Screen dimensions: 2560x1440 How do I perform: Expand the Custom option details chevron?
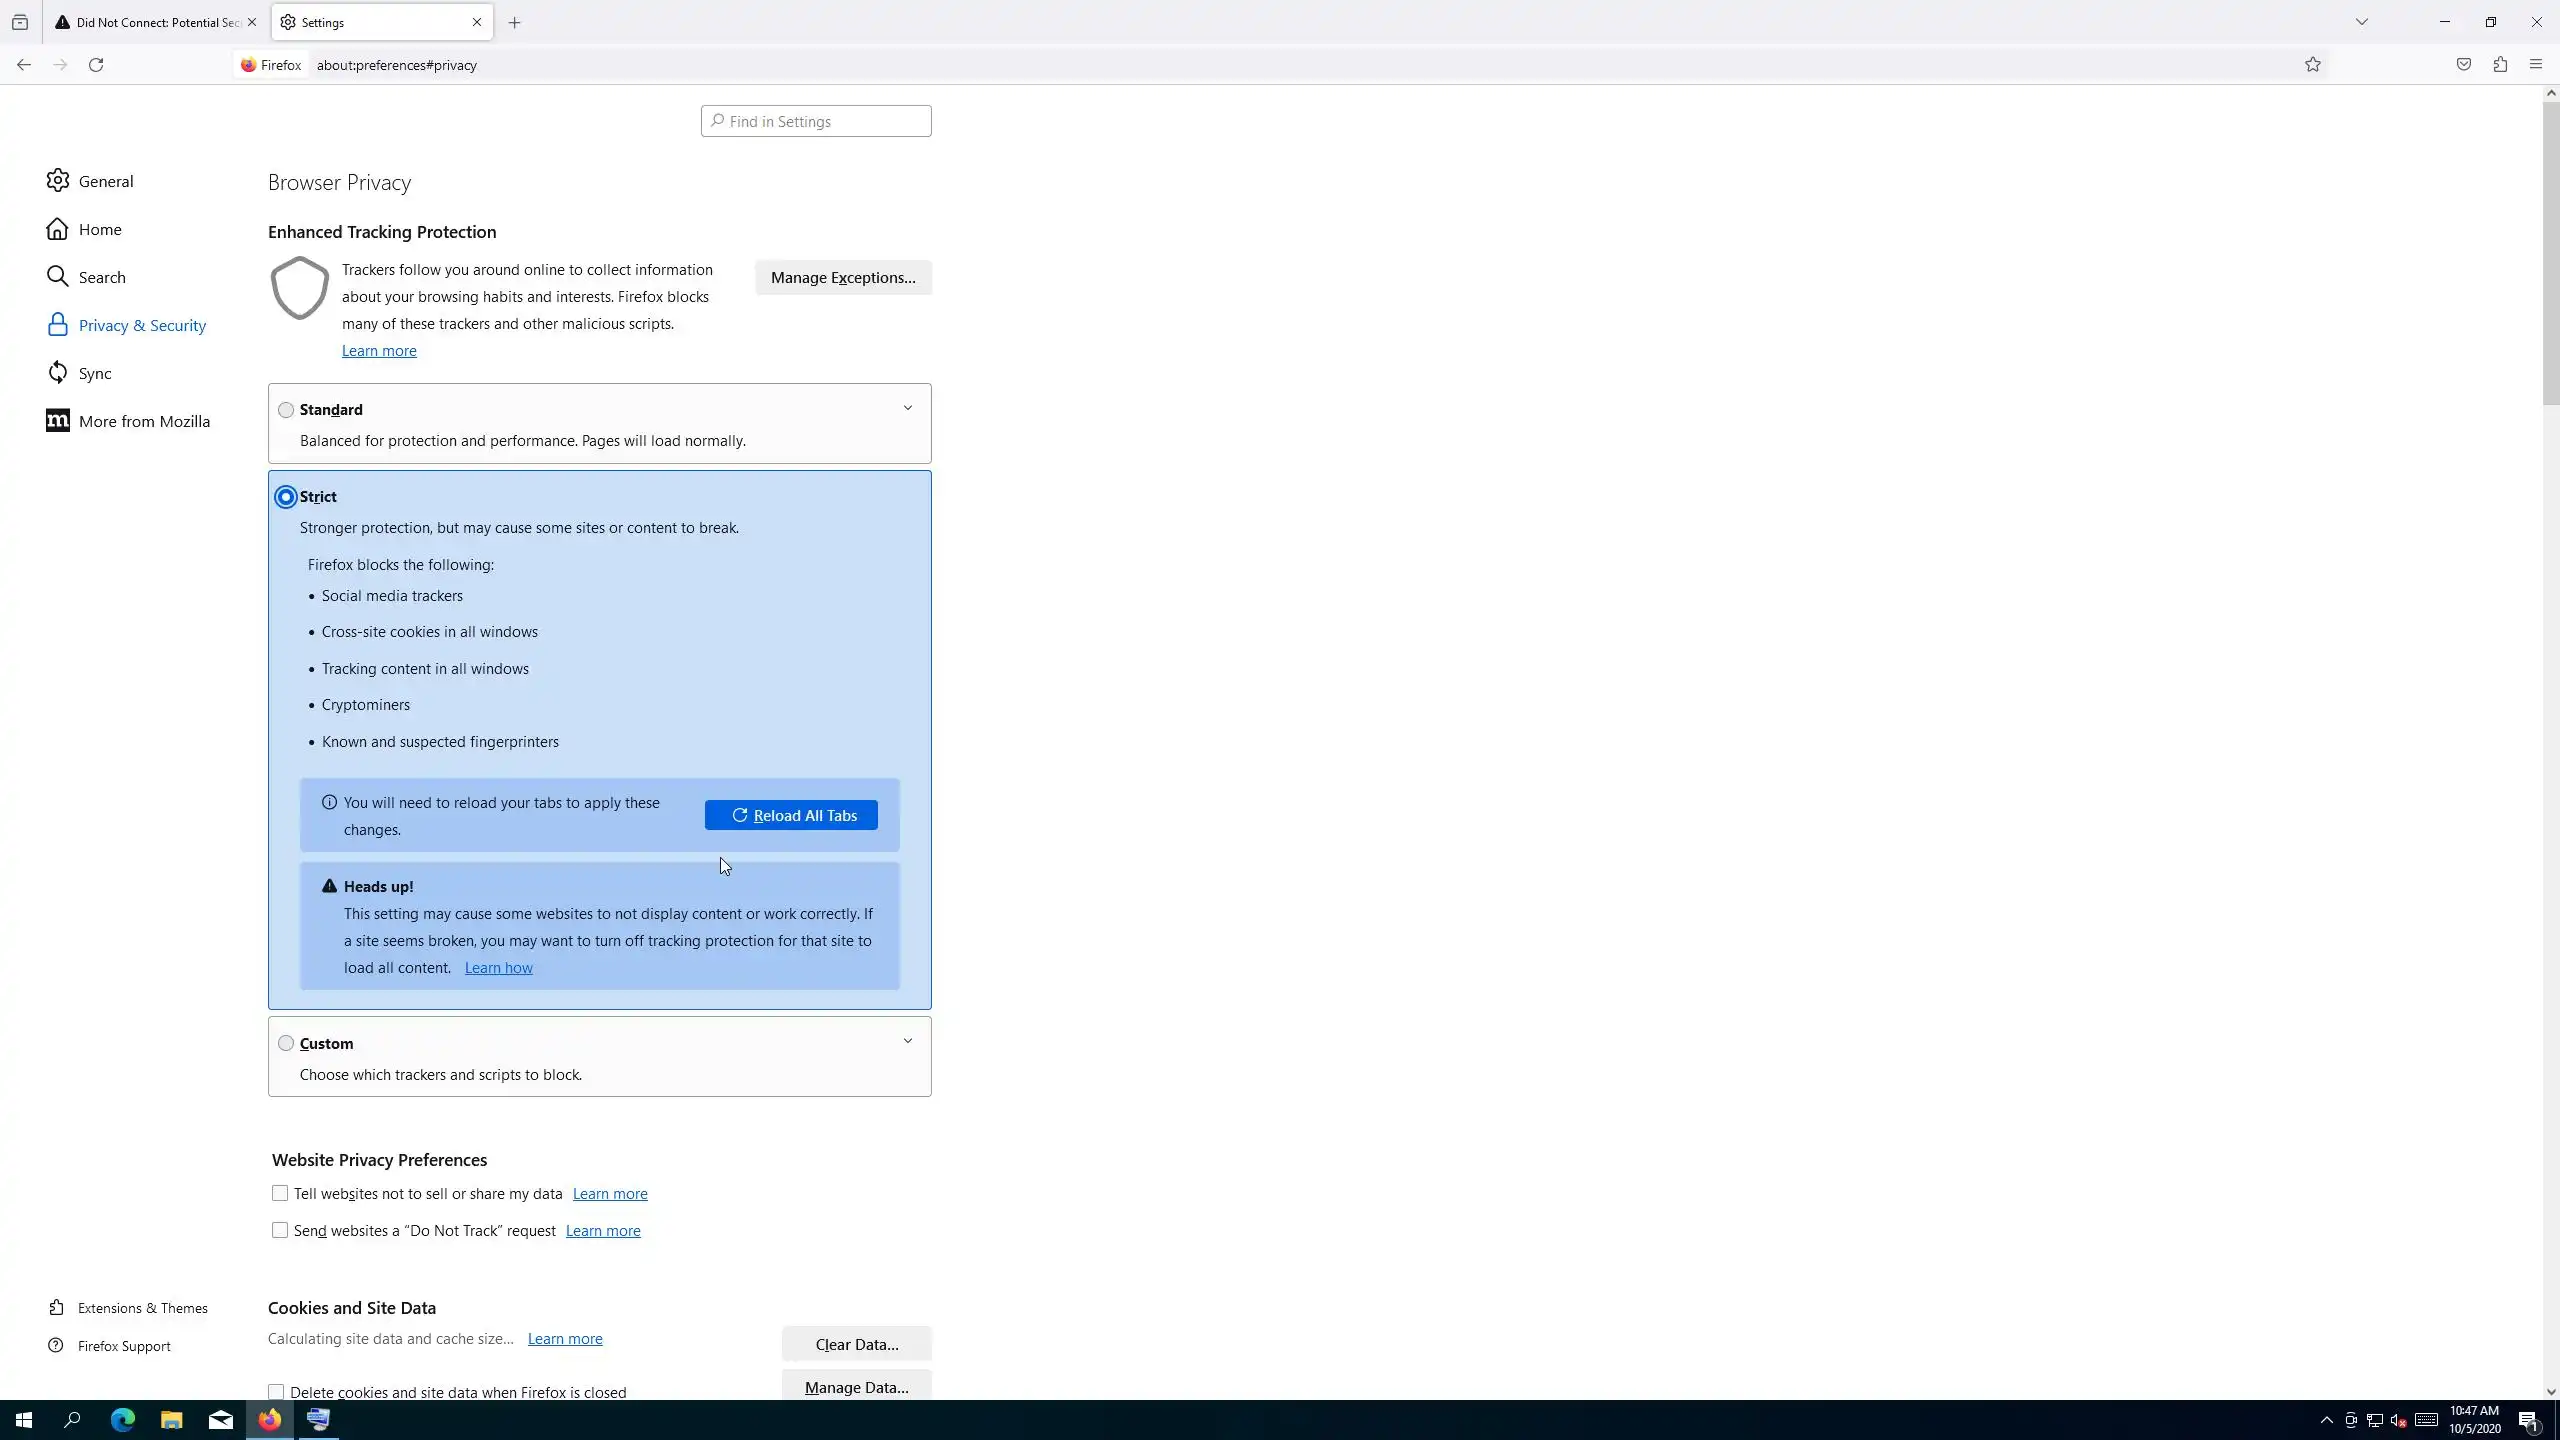(907, 1041)
